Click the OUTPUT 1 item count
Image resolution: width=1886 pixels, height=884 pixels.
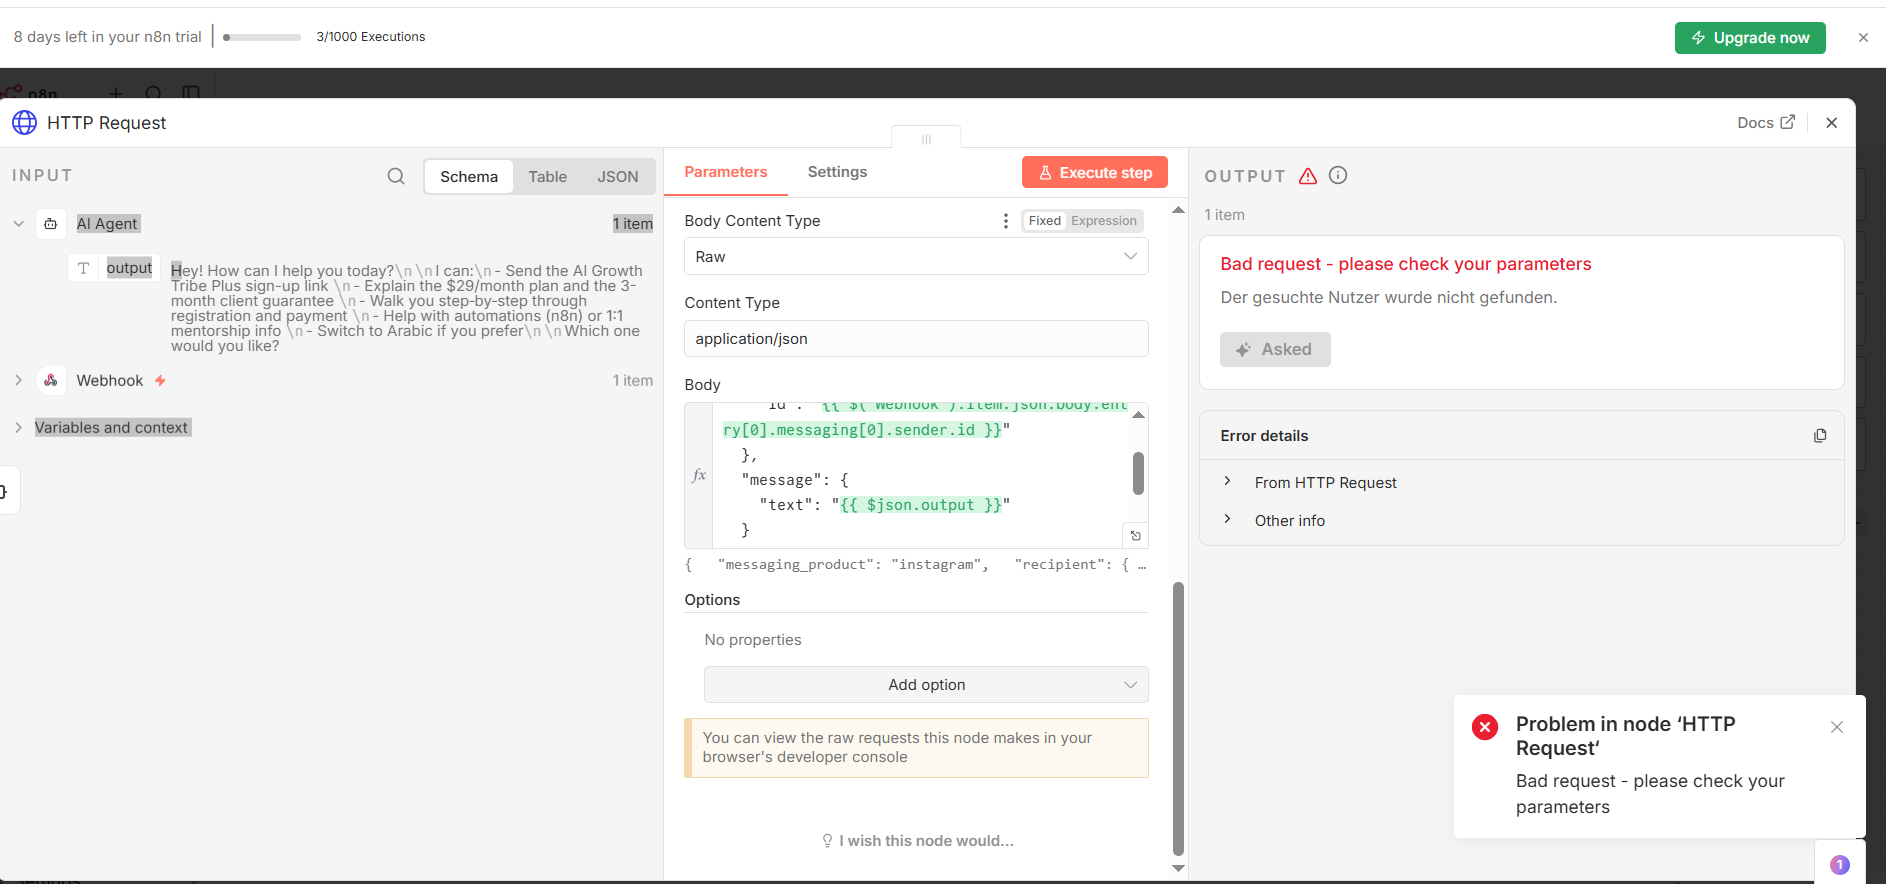[x=1224, y=215]
